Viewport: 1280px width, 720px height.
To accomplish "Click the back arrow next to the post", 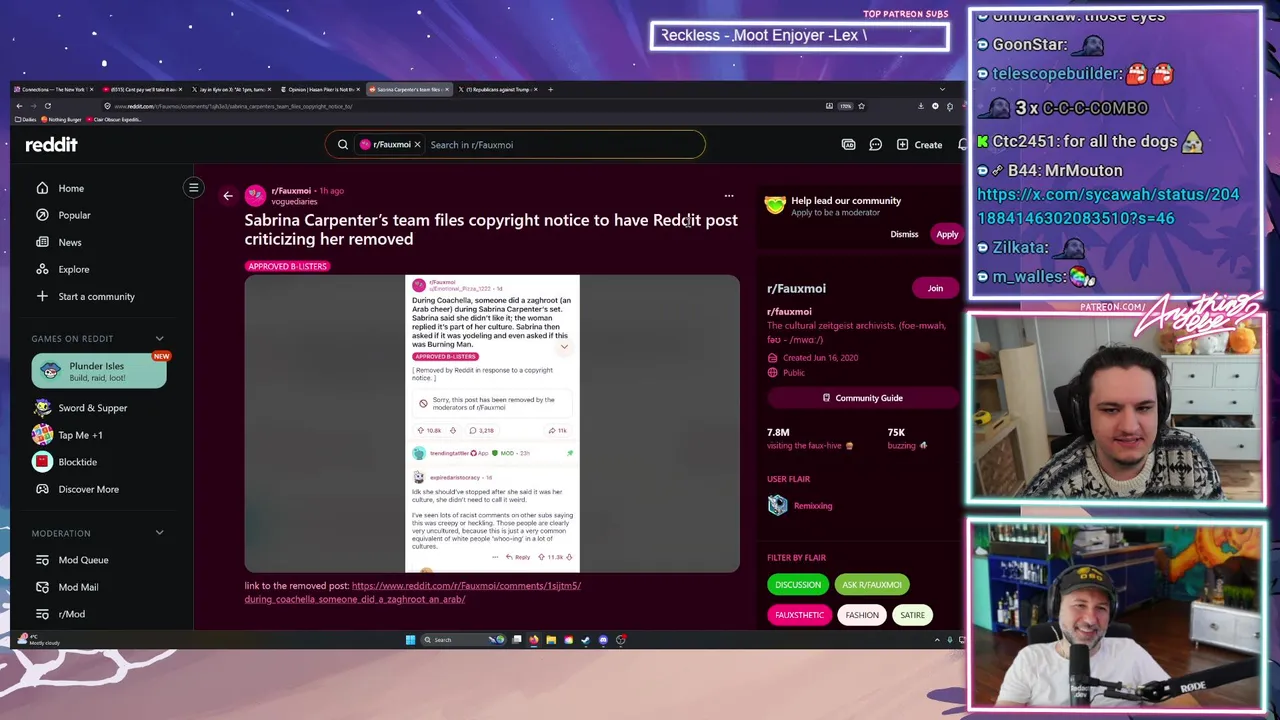I will (x=228, y=196).
